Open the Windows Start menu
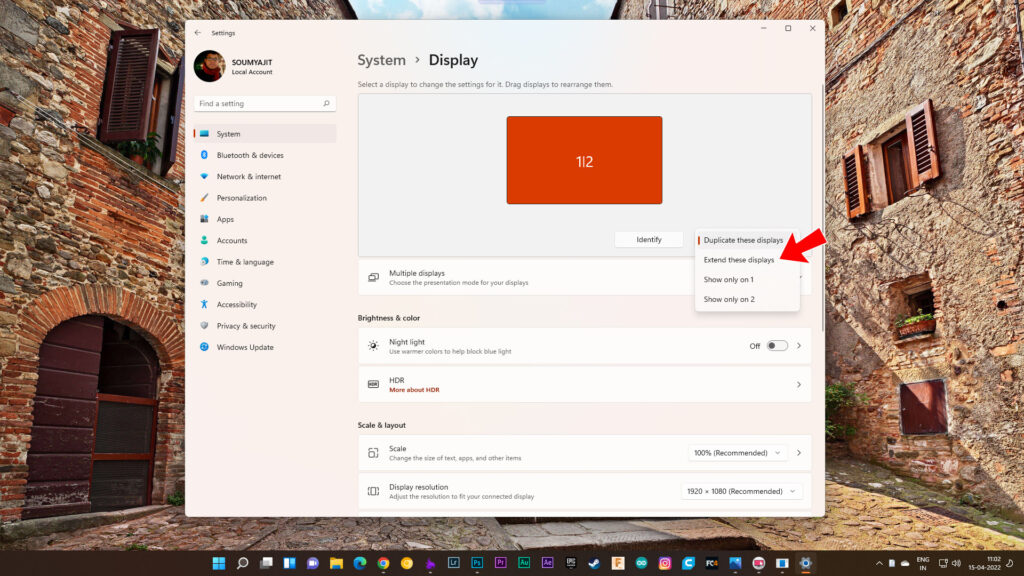Viewport: 1024px width, 576px height. coord(219,563)
